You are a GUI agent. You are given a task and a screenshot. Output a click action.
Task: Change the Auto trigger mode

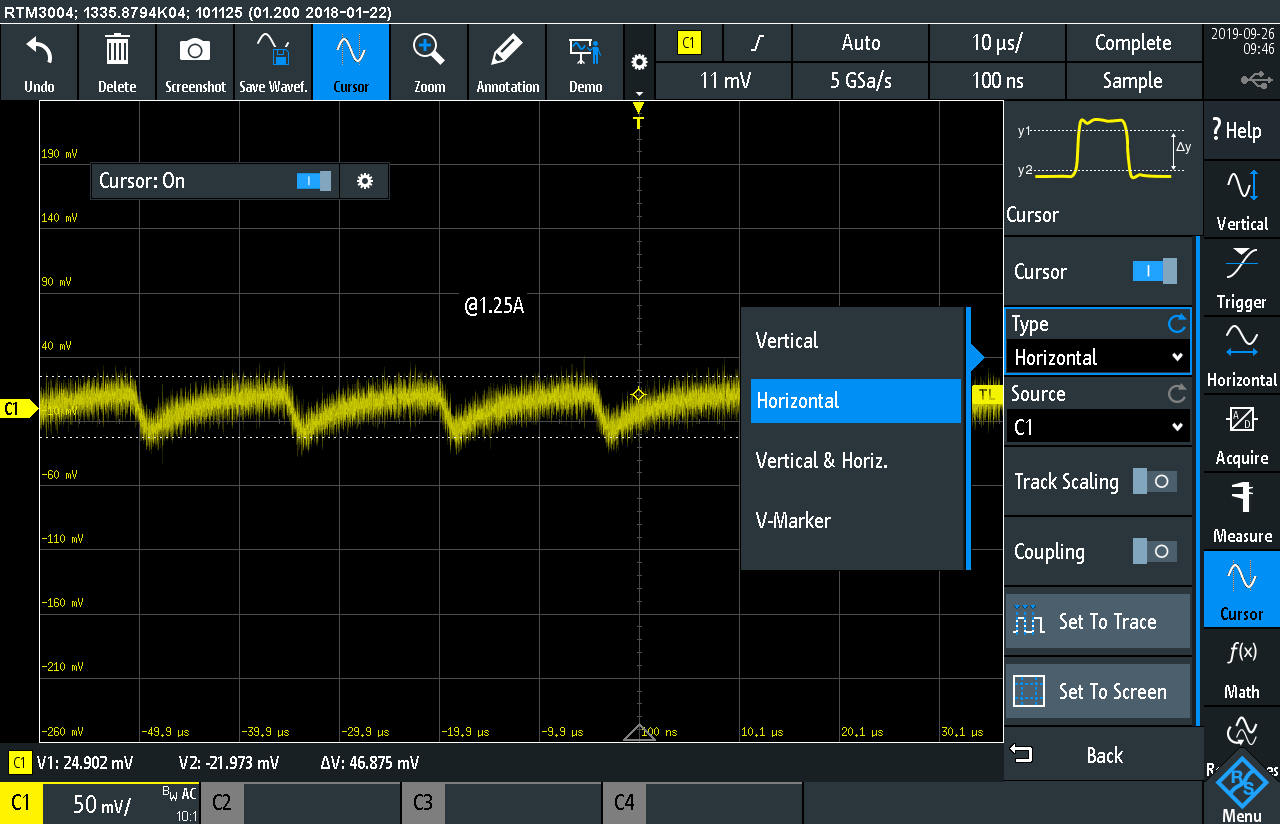(860, 43)
